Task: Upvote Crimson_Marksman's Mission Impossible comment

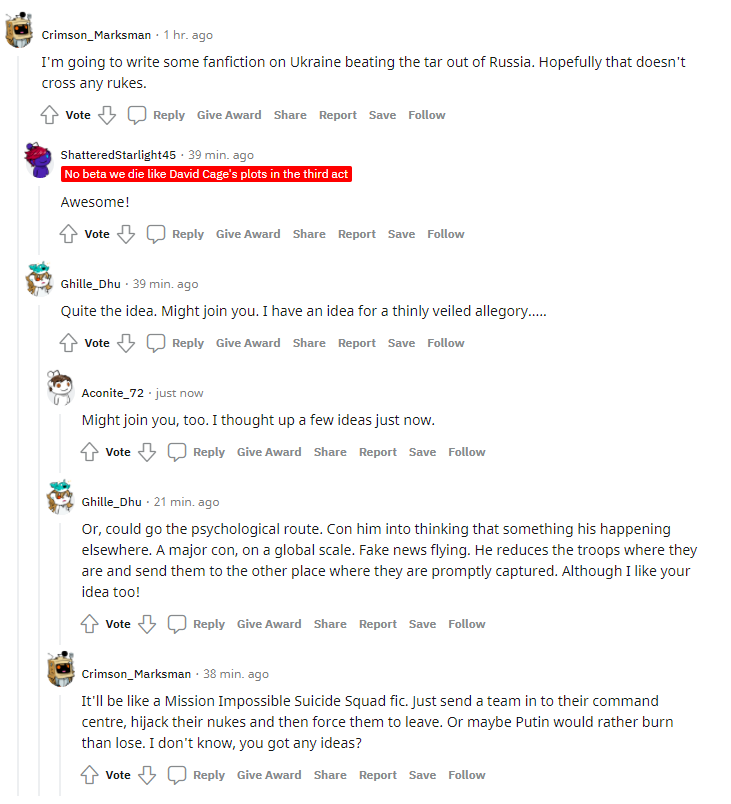Action: click(89, 775)
